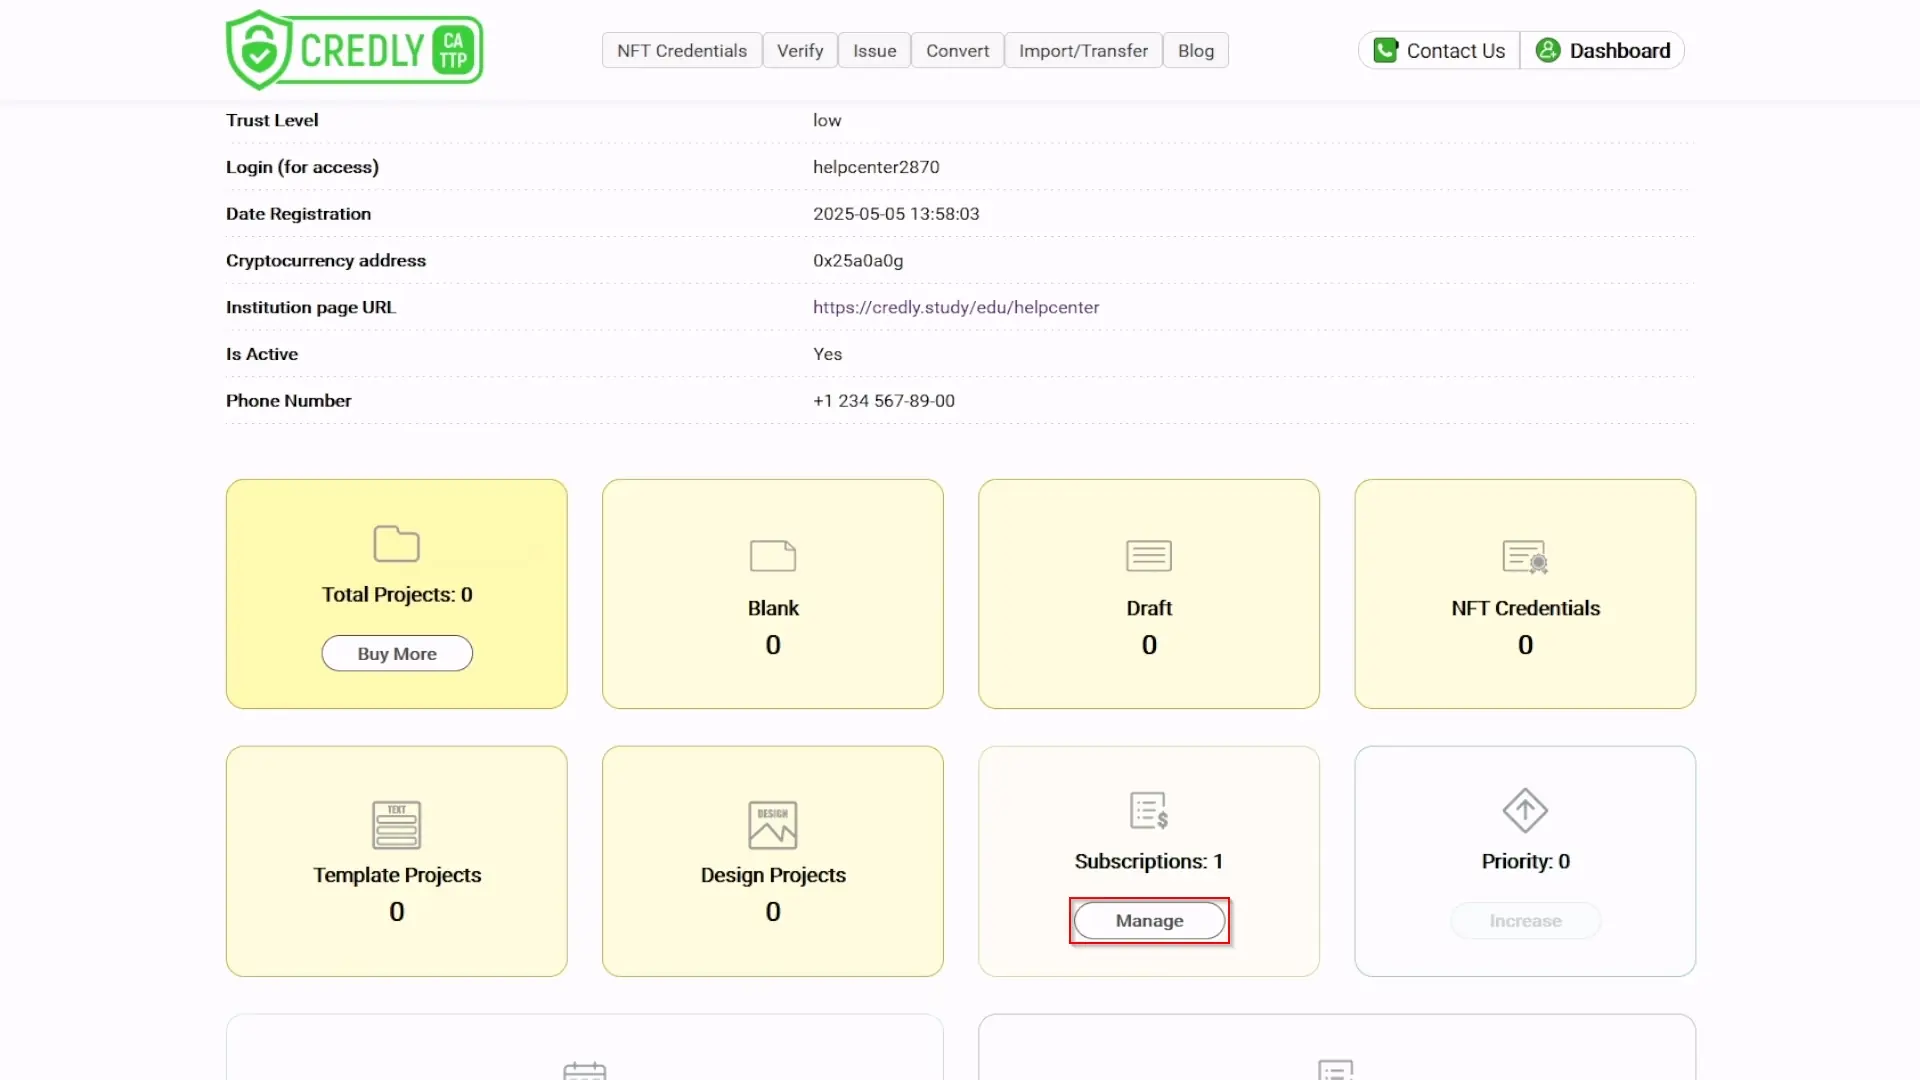
Task: Click the Template Projects text icon
Action: click(397, 825)
